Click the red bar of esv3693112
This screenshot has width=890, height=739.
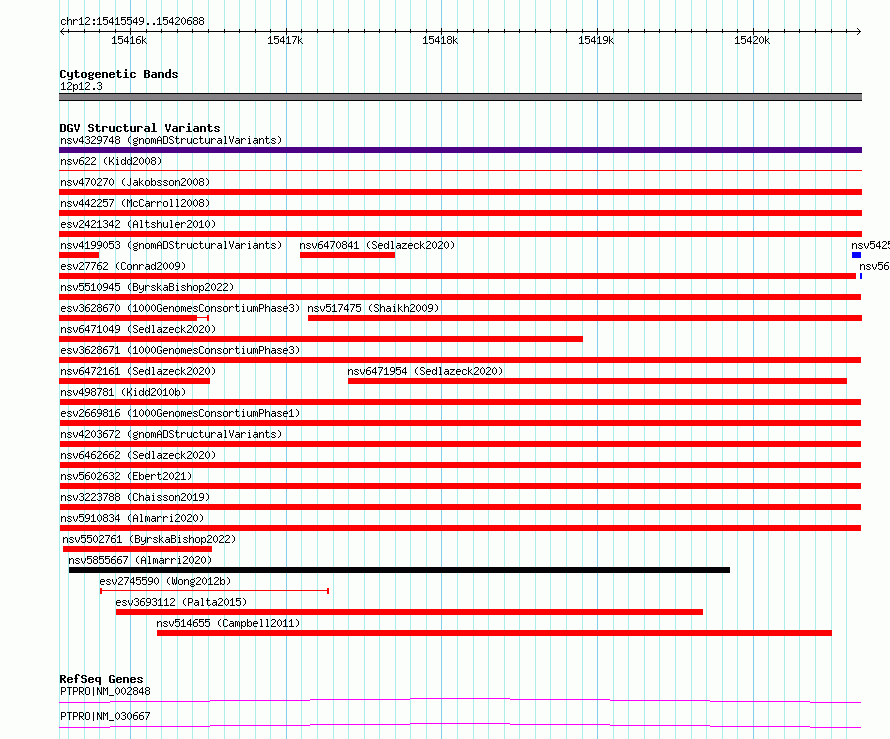(x=409, y=612)
